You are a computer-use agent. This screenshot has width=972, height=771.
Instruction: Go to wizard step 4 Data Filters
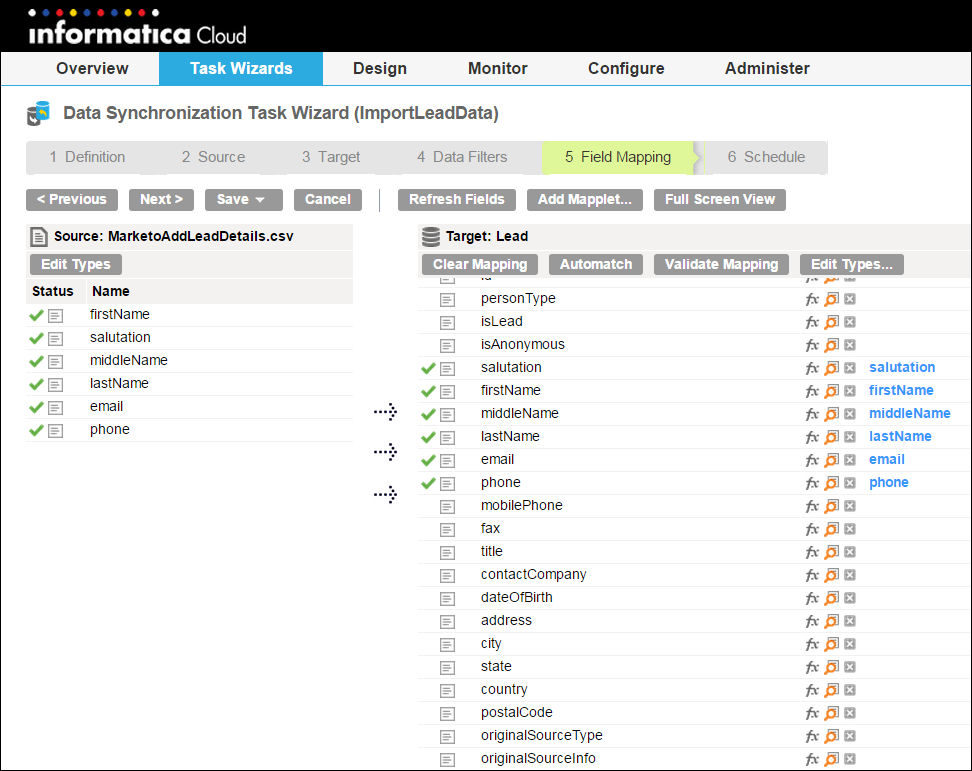coord(462,157)
